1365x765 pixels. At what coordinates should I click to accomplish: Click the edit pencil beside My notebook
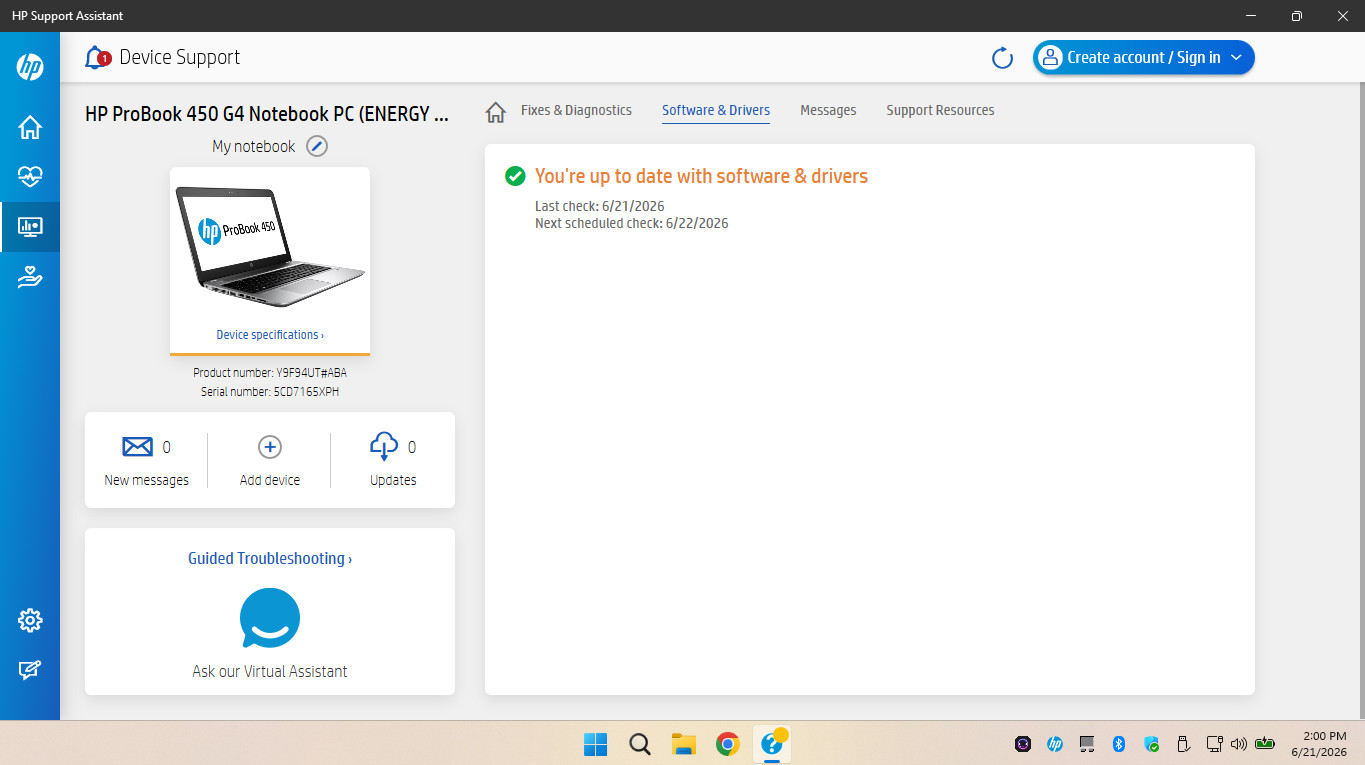tap(317, 146)
